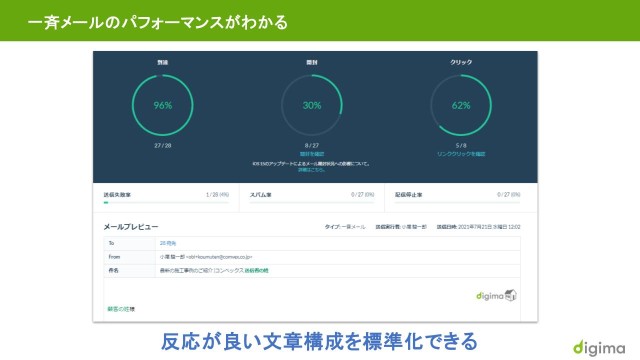The width and height of the screenshot is (640, 360).
Task: Select the 27/28 delivered count
Action: 162,145
